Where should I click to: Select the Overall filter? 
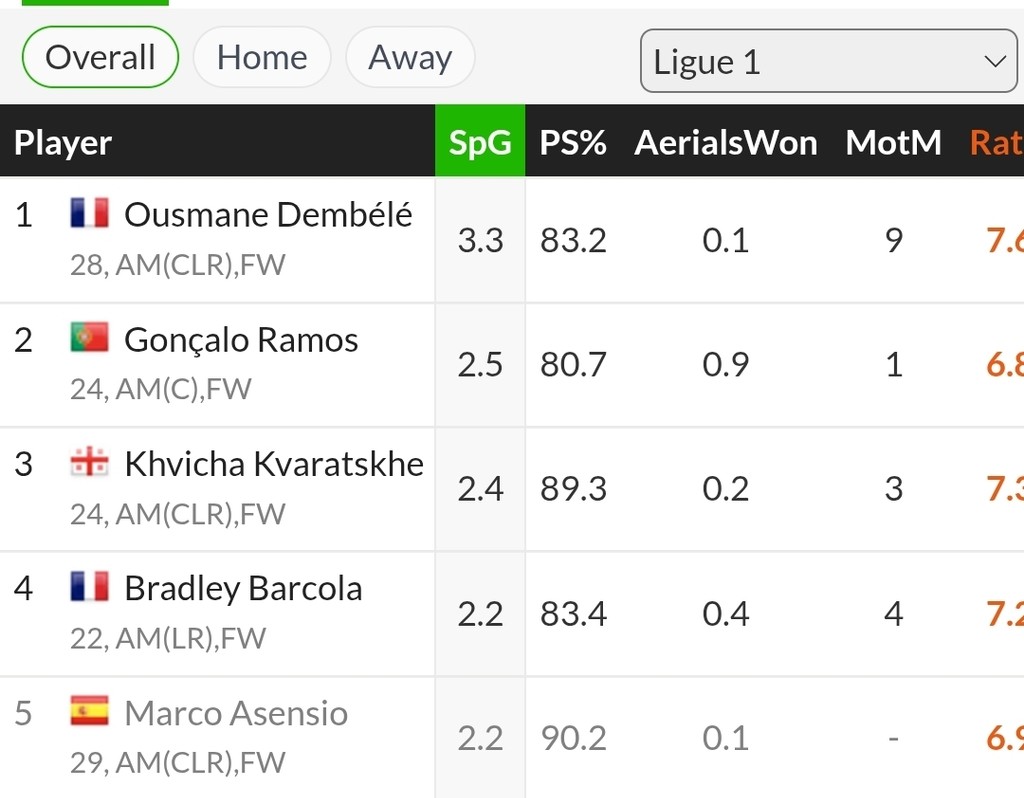[100, 57]
